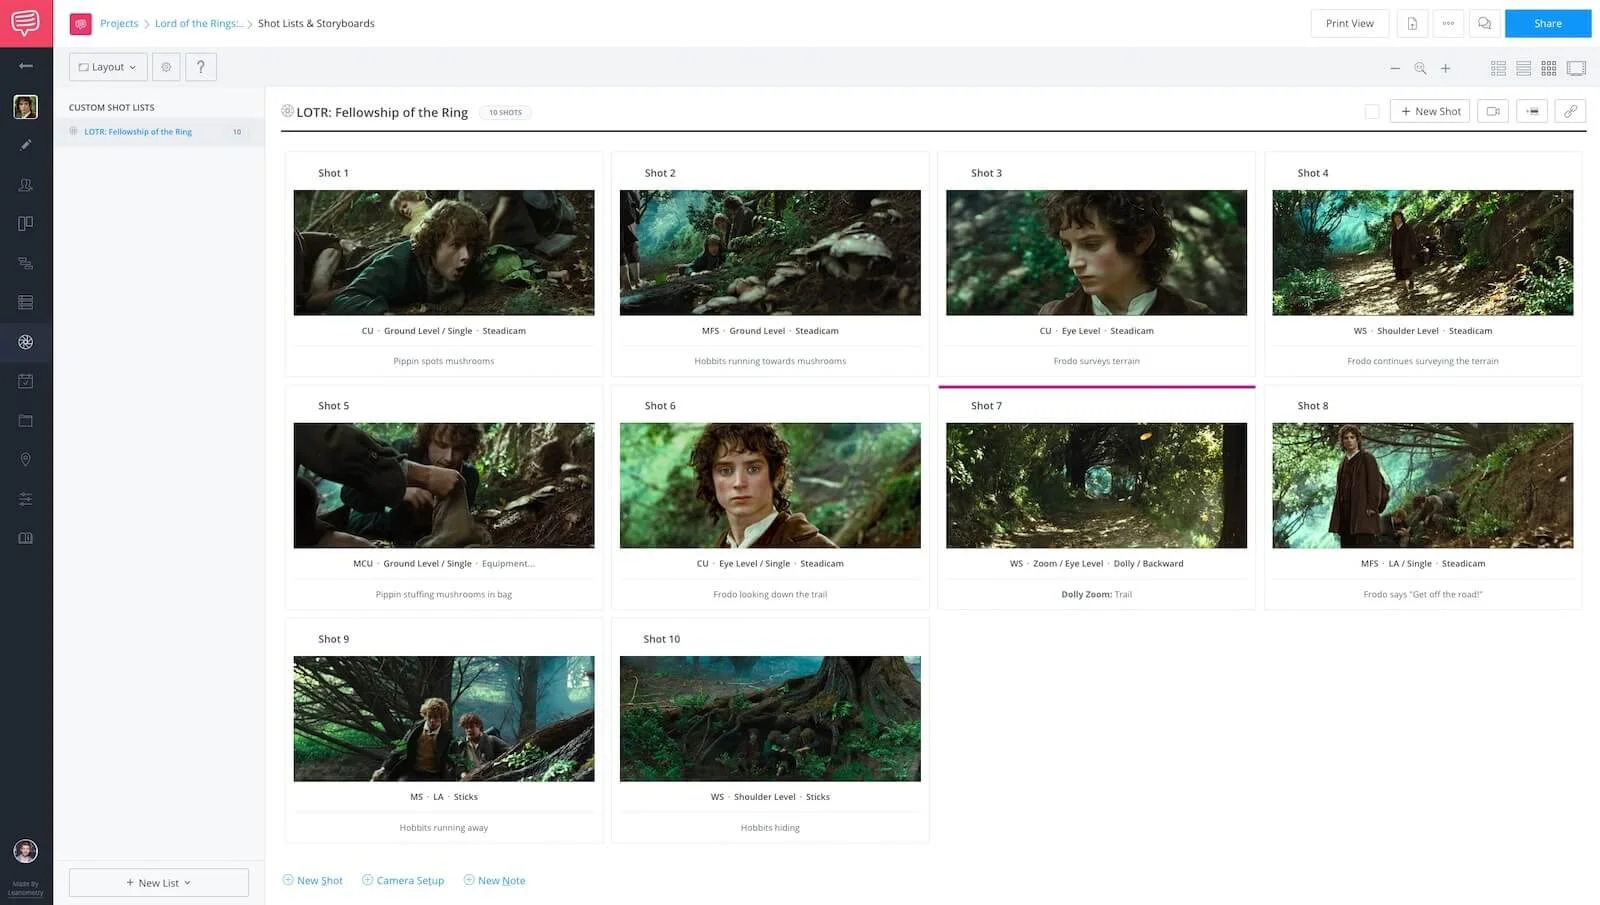Click the New Shot link at bottom

click(x=313, y=880)
